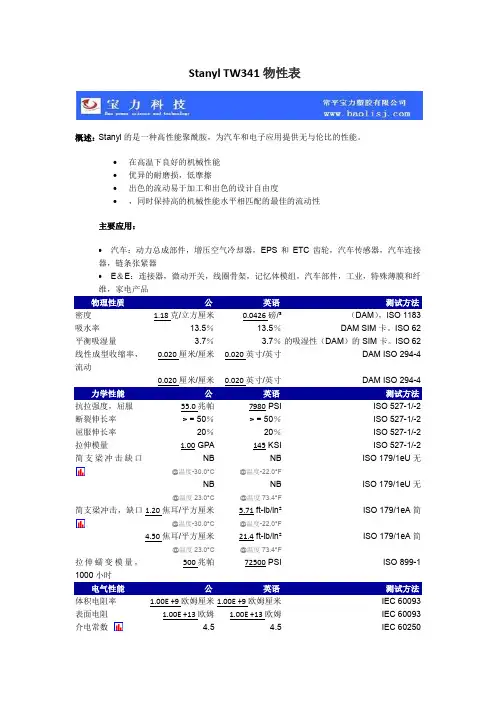Click the ISO 899-1 test method

tap(402, 562)
